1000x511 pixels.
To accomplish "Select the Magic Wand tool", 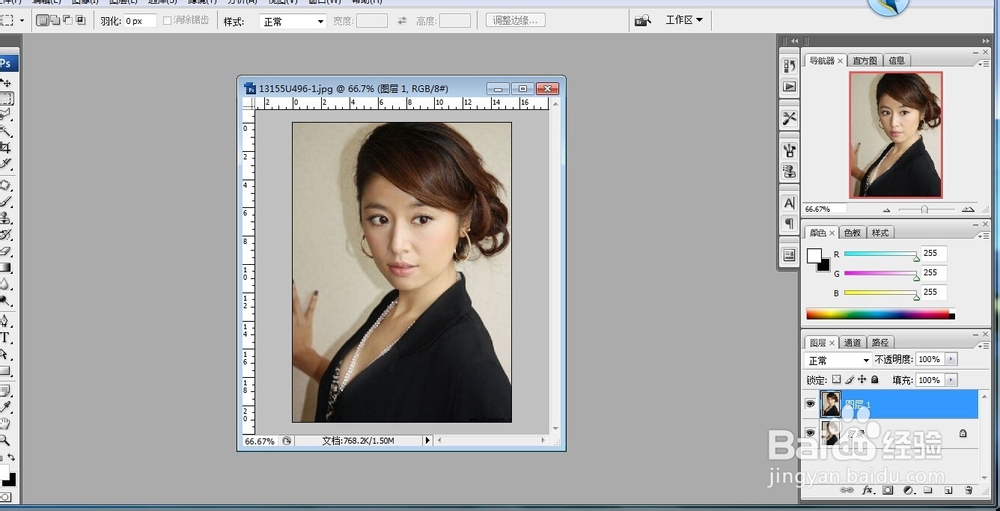I will pos(5,131).
